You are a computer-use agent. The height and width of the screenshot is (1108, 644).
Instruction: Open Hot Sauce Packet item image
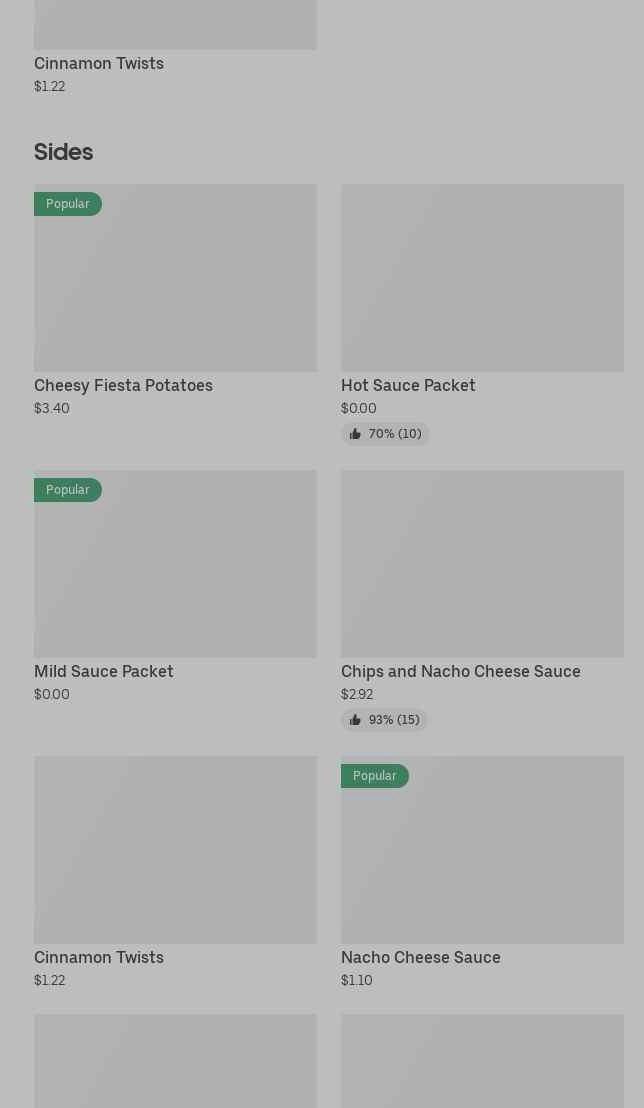coord(482,278)
